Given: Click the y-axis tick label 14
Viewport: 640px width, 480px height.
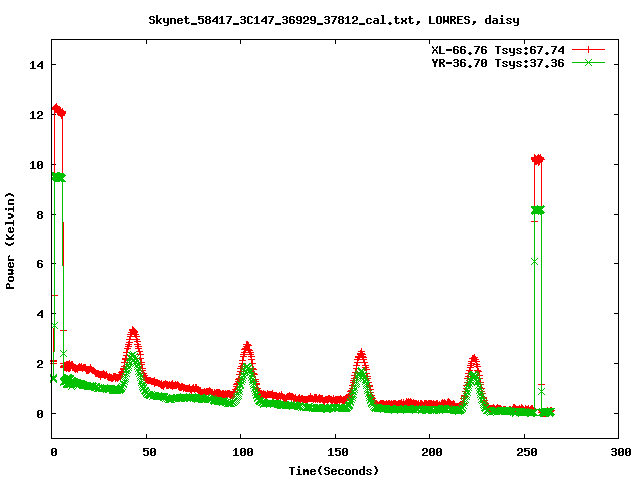Looking at the screenshot, I should (x=36, y=65).
